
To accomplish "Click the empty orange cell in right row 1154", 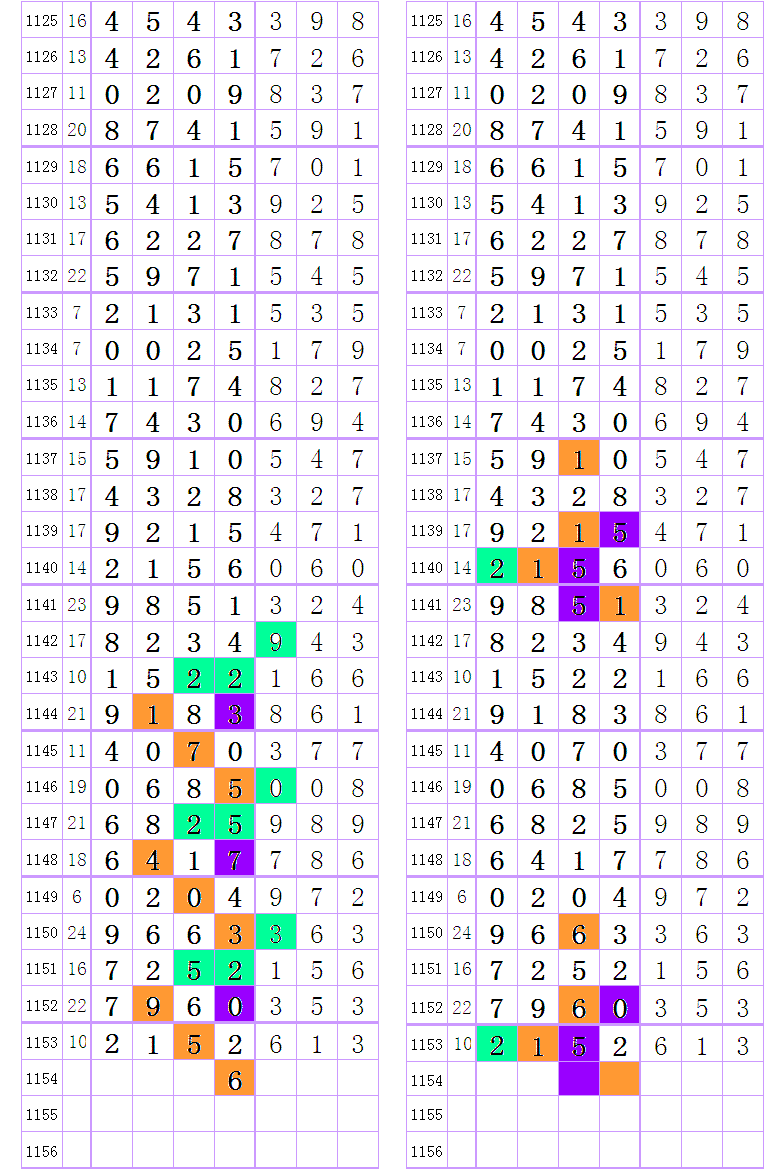I will [x=619, y=1079].
